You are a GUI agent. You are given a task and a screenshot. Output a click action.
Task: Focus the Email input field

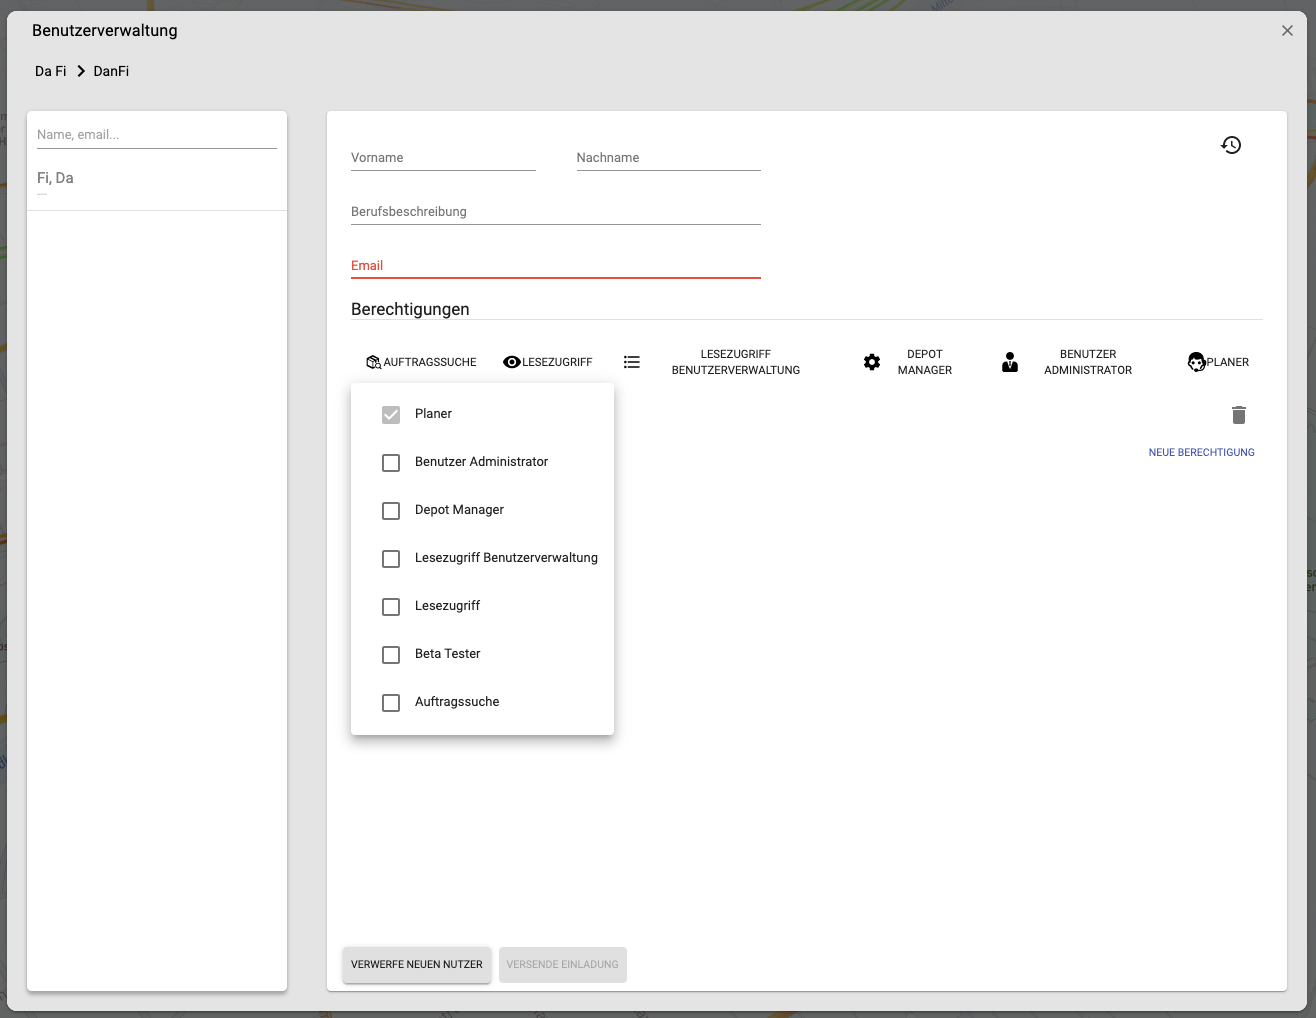point(556,265)
